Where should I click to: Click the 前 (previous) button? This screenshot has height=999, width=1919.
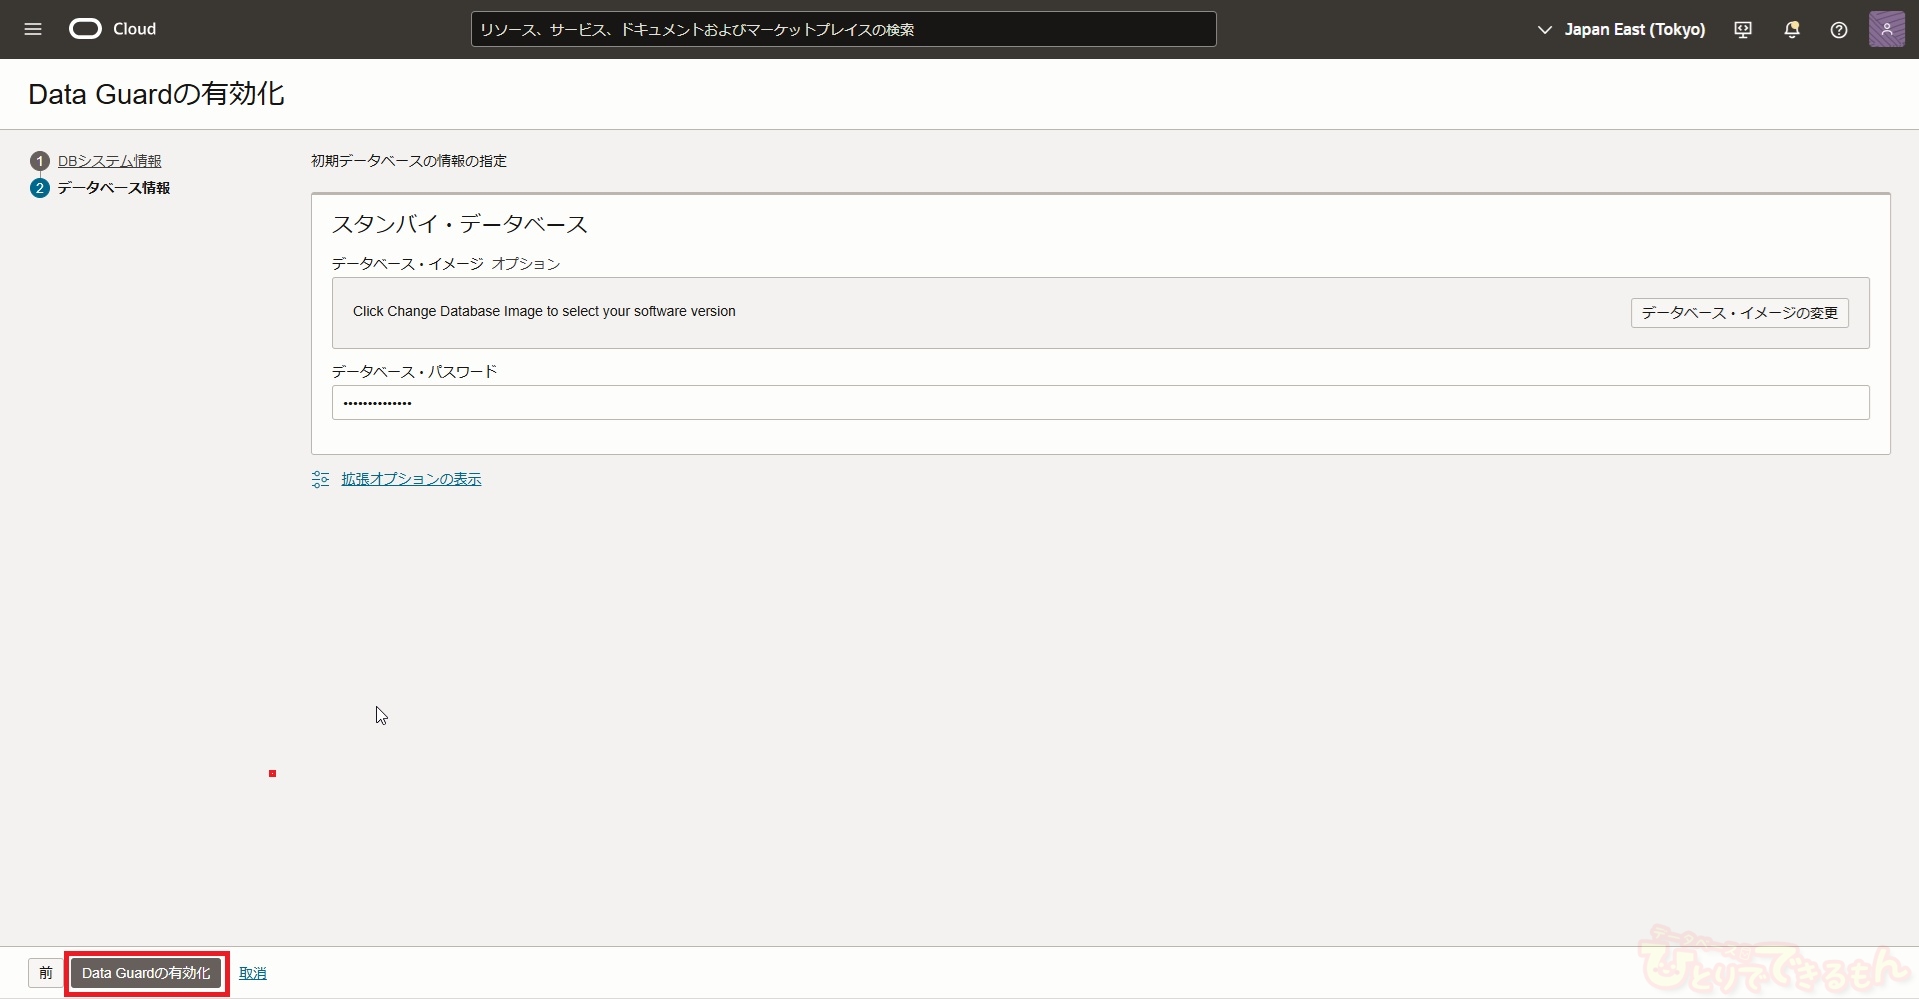click(x=46, y=973)
